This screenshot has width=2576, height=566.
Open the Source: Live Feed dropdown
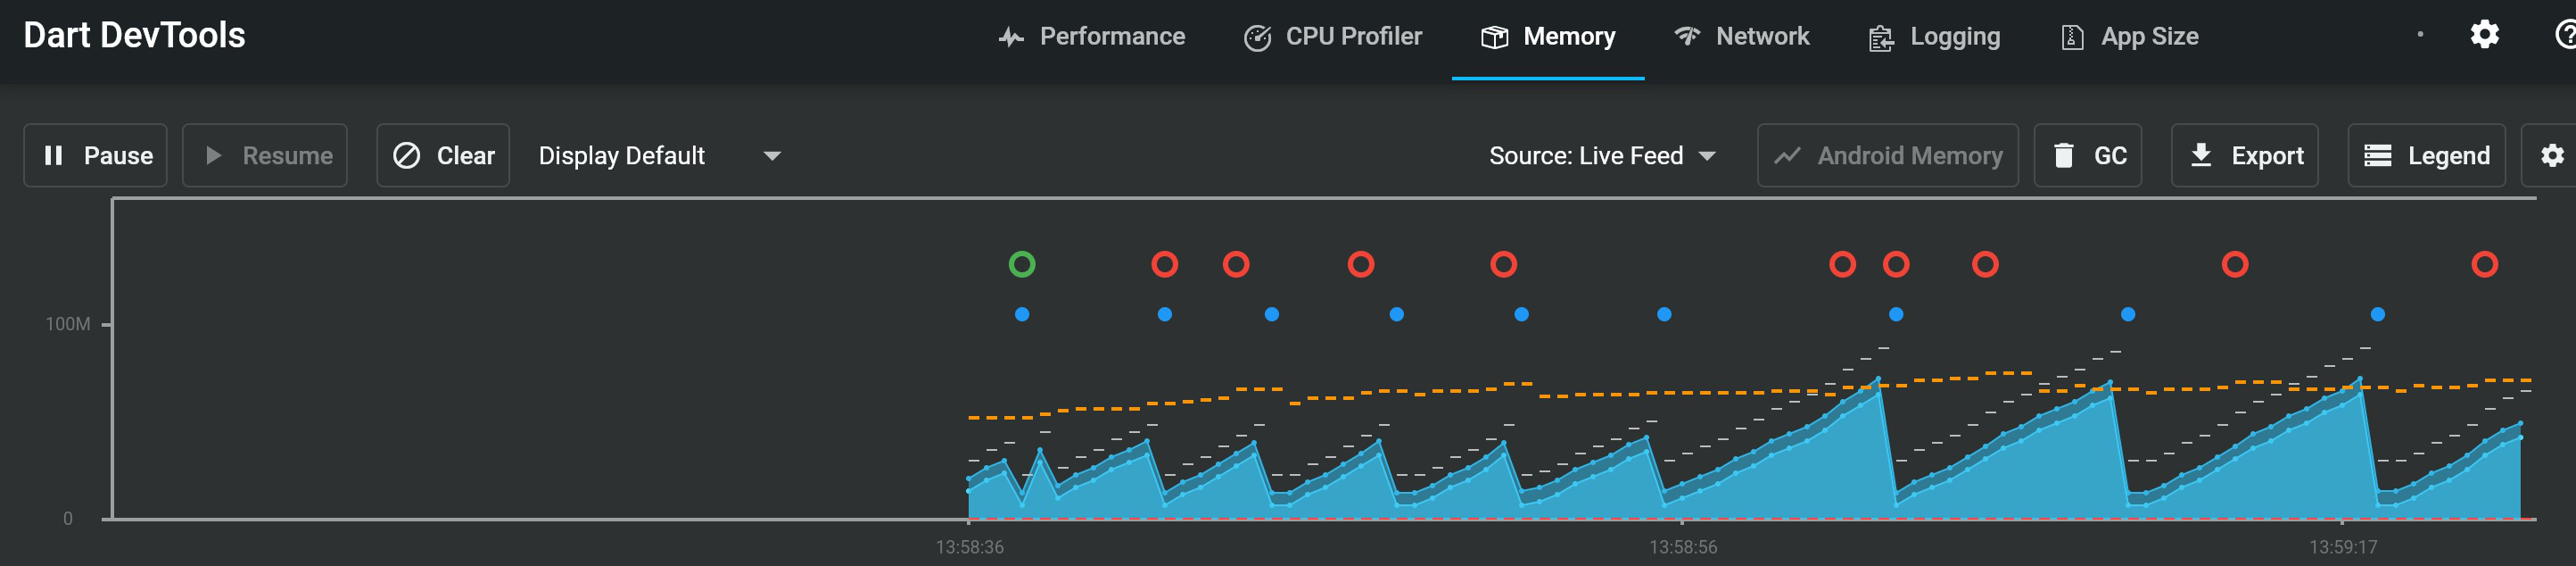pyautogui.click(x=1602, y=156)
